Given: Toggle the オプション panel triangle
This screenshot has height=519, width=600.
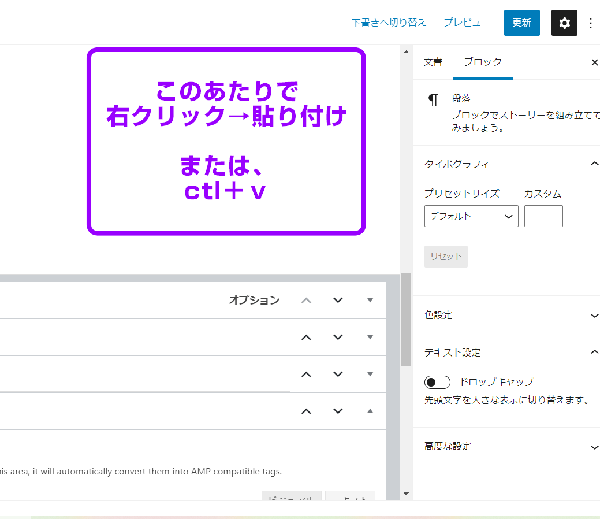Looking at the screenshot, I should pyautogui.click(x=369, y=300).
